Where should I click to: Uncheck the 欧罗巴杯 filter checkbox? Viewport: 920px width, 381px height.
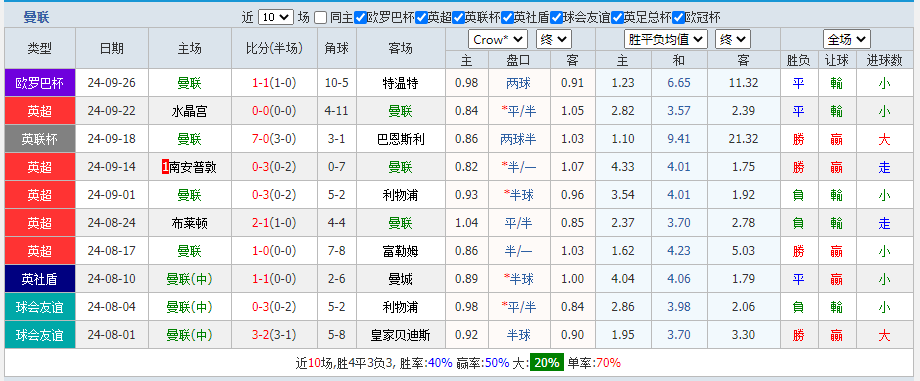click(x=360, y=18)
